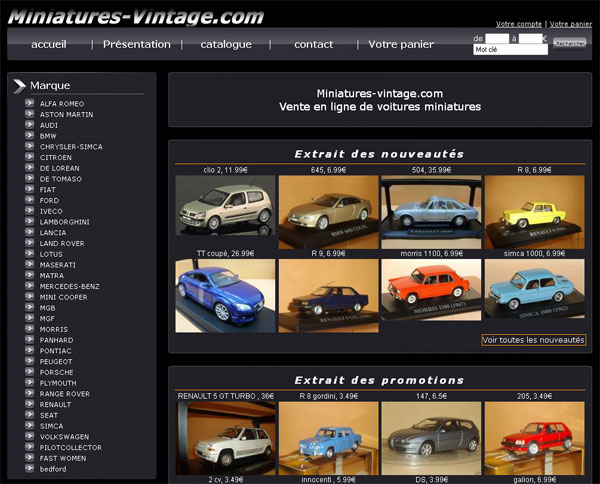Open Votre compte link
600x484 pixels.
click(520, 23)
